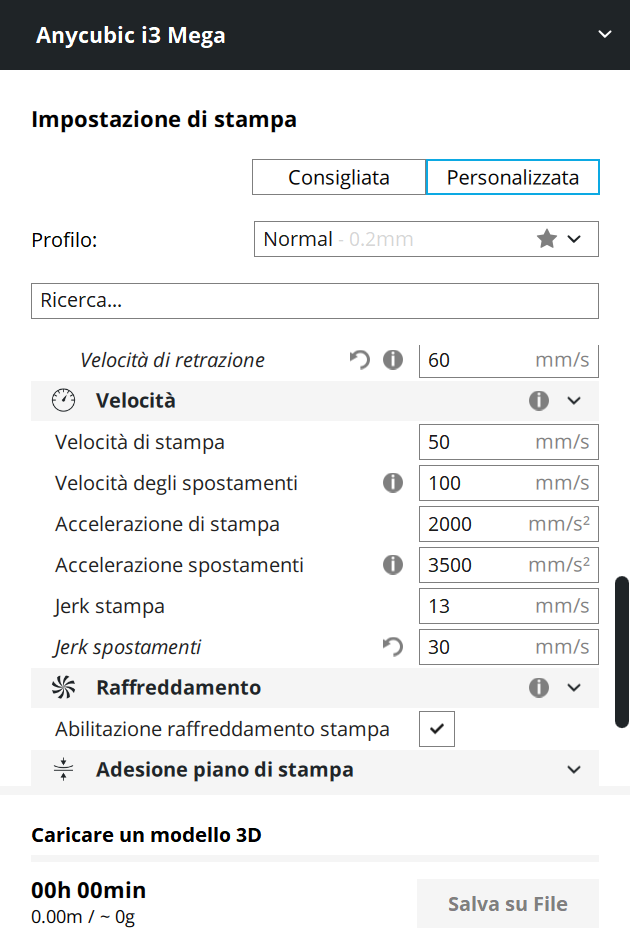Select the Personalizzata tab
This screenshot has height=945, width=630.
[512, 178]
